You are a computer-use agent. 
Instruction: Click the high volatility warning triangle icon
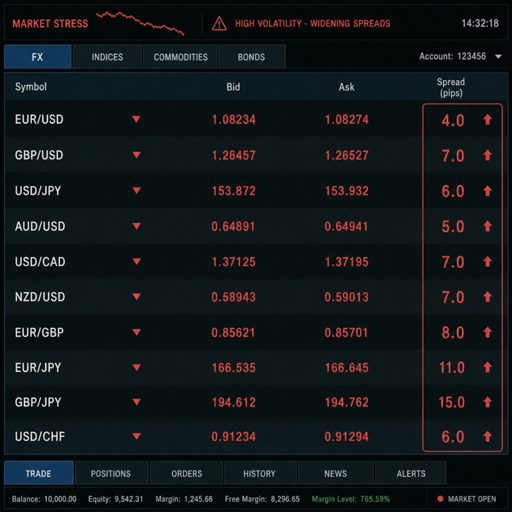coord(219,24)
